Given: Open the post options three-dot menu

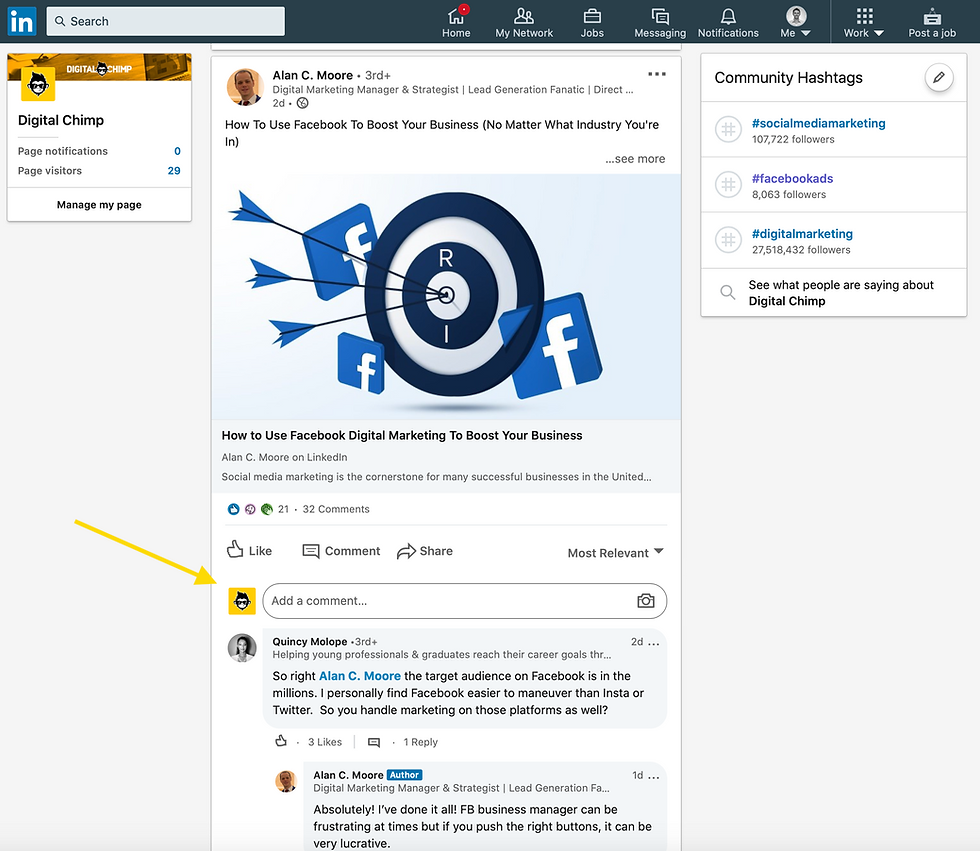Looking at the screenshot, I should coord(657,74).
